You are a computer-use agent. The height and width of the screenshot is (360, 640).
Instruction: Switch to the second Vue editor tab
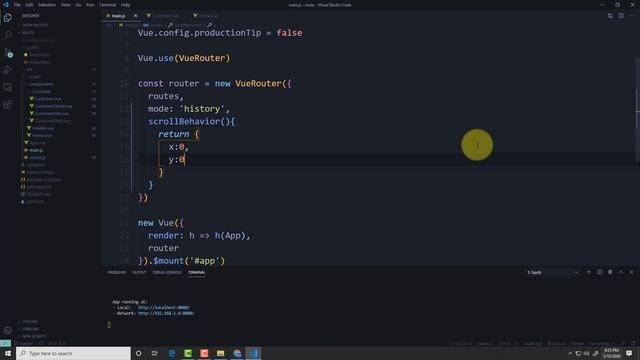(x=208, y=16)
